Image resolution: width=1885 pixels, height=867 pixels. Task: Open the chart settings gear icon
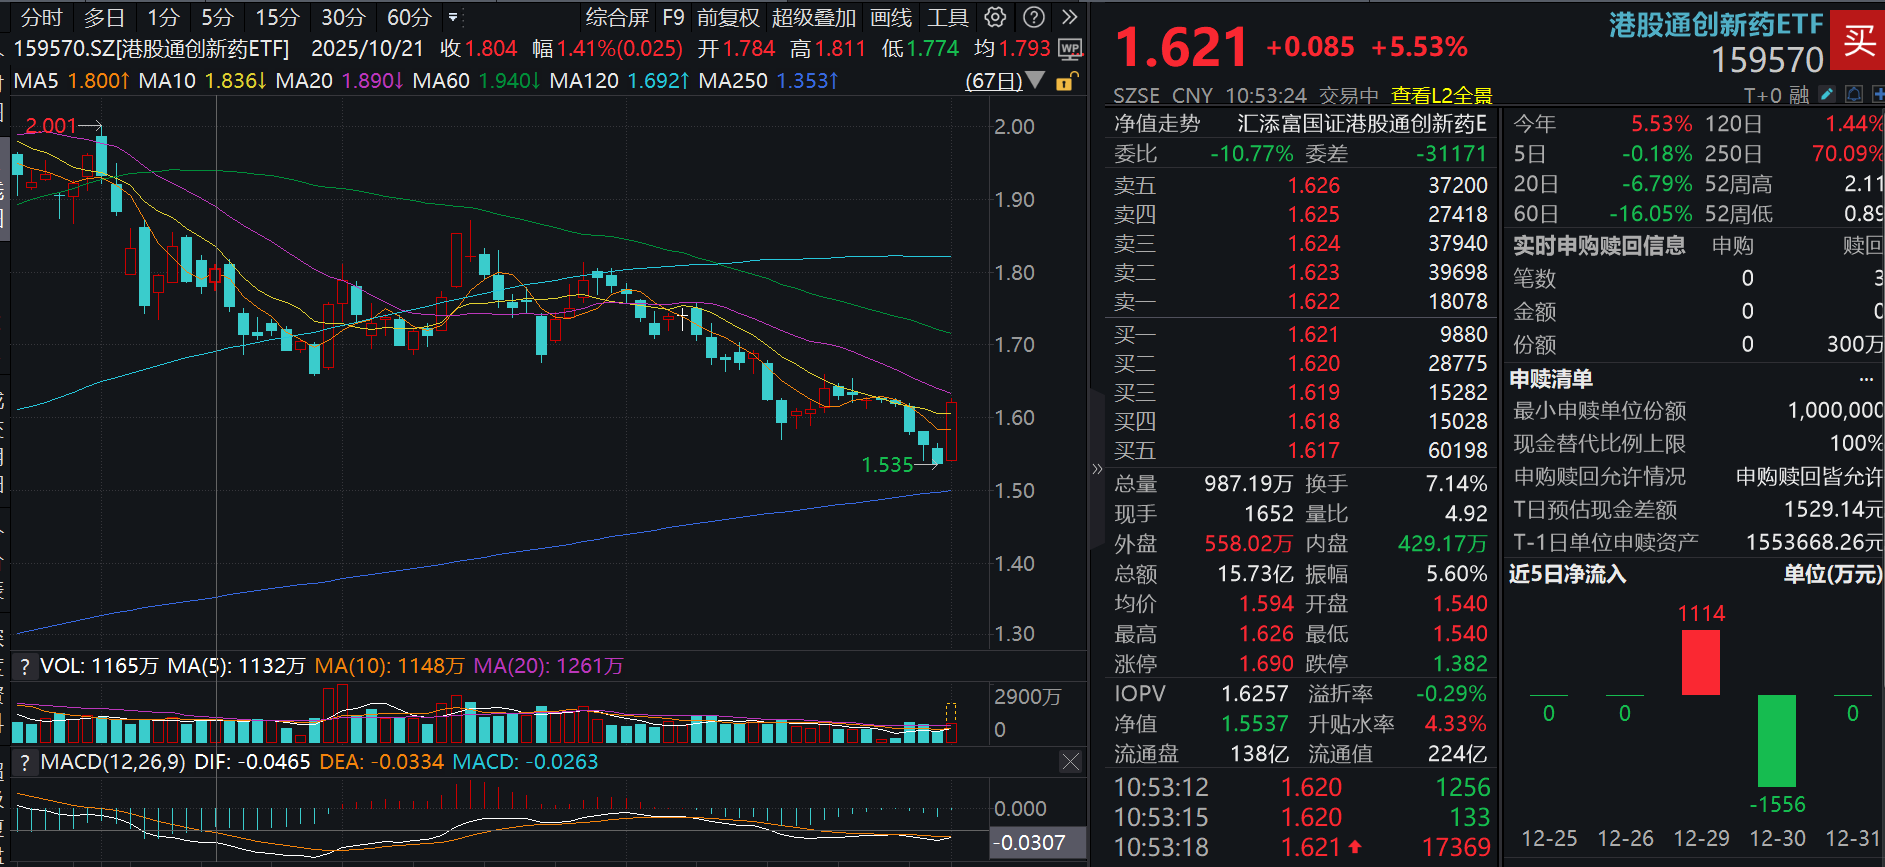pyautogui.click(x=995, y=17)
